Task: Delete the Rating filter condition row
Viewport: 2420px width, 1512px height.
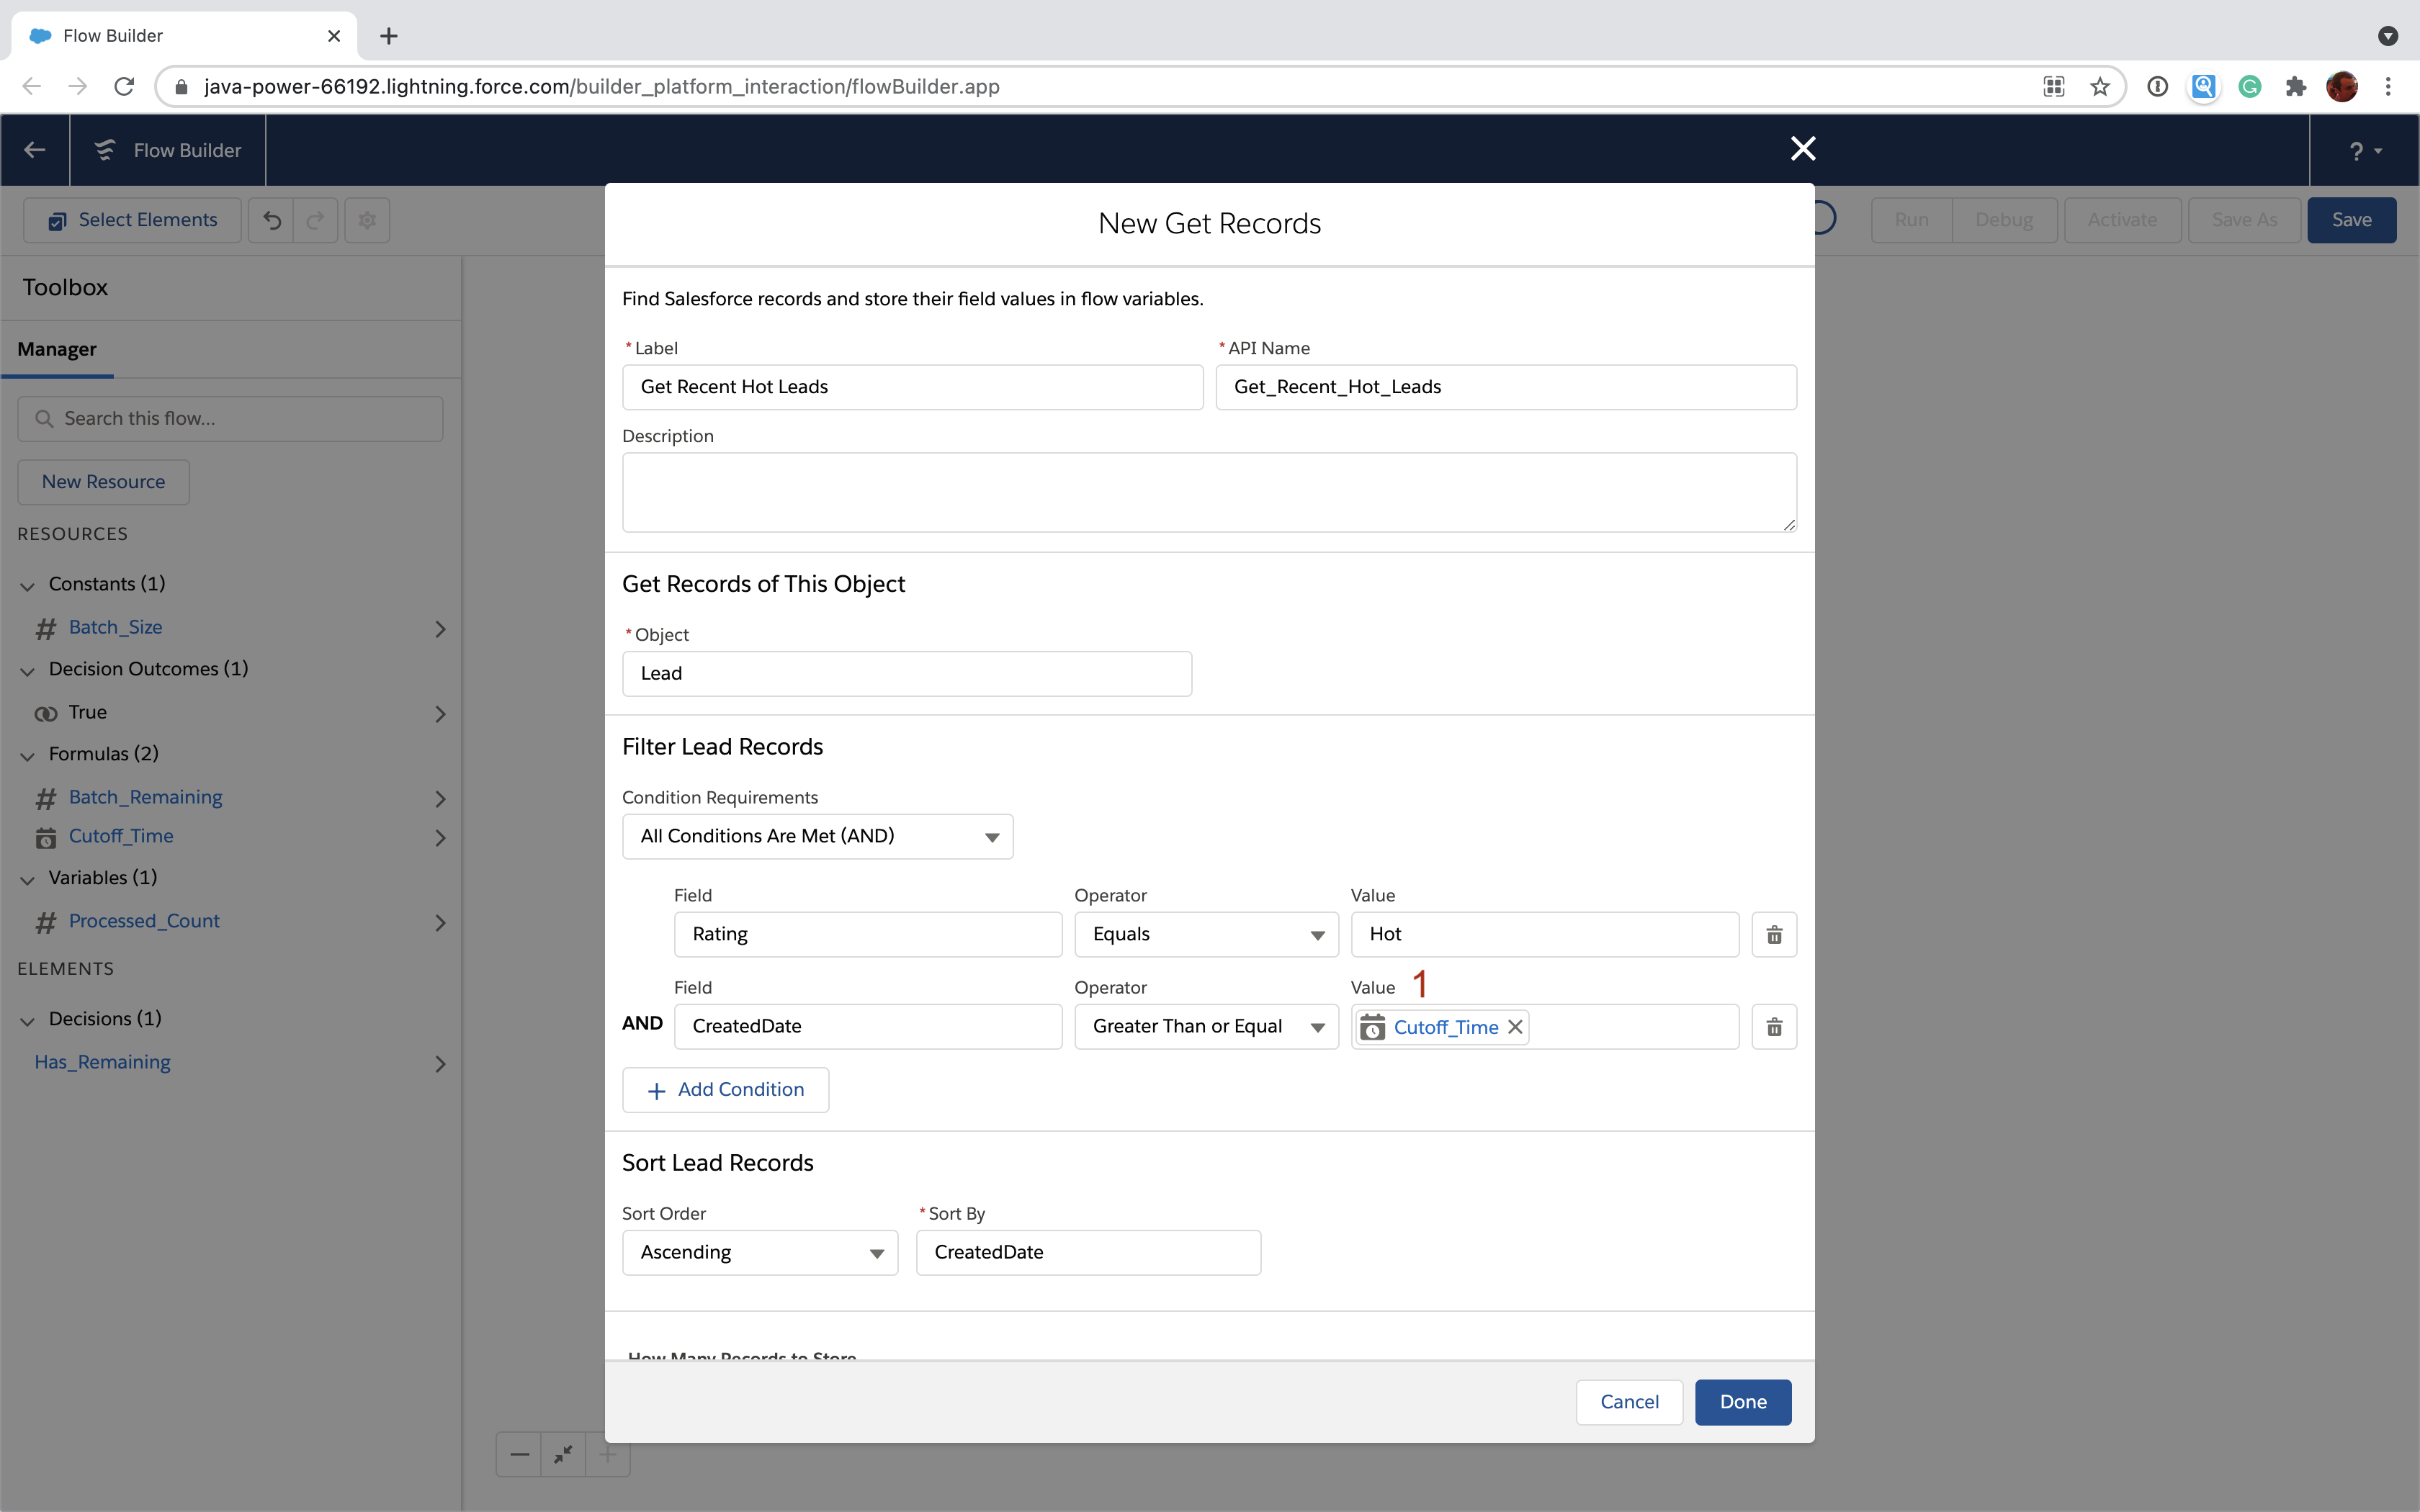Action: [x=1773, y=934]
